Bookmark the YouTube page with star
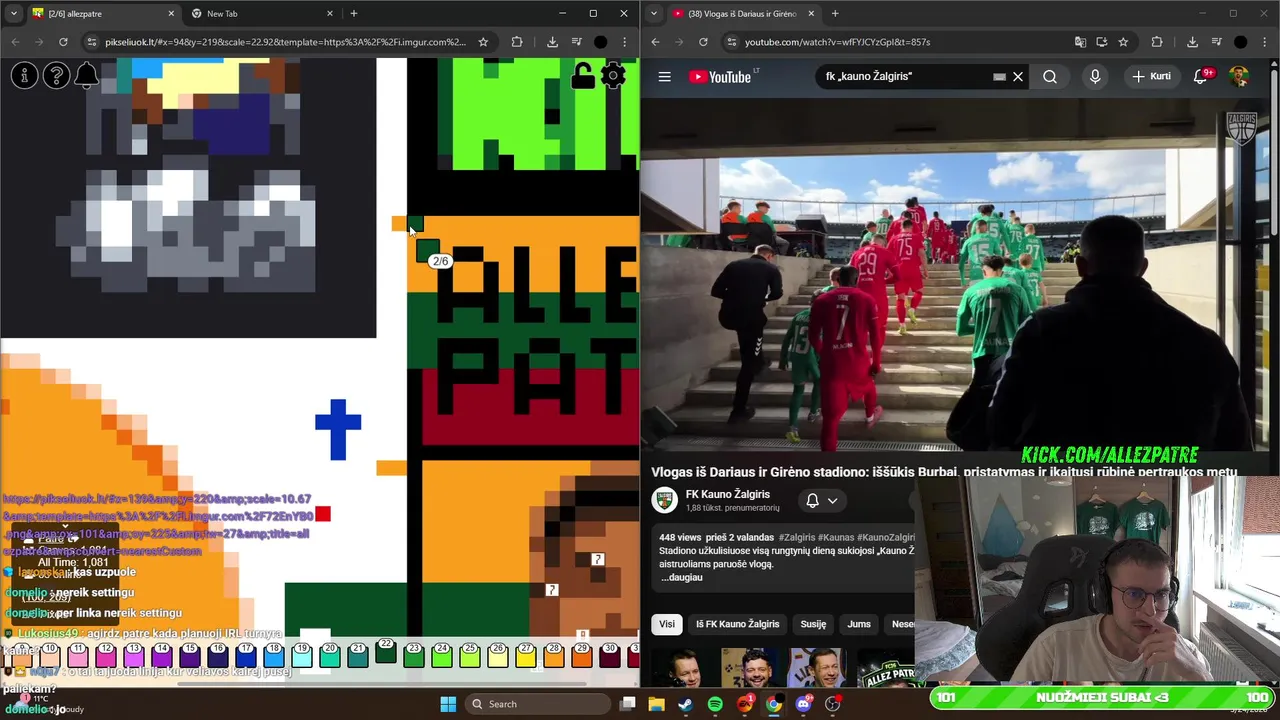The height and width of the screenshot is (720, 1280). point(1123,42)
